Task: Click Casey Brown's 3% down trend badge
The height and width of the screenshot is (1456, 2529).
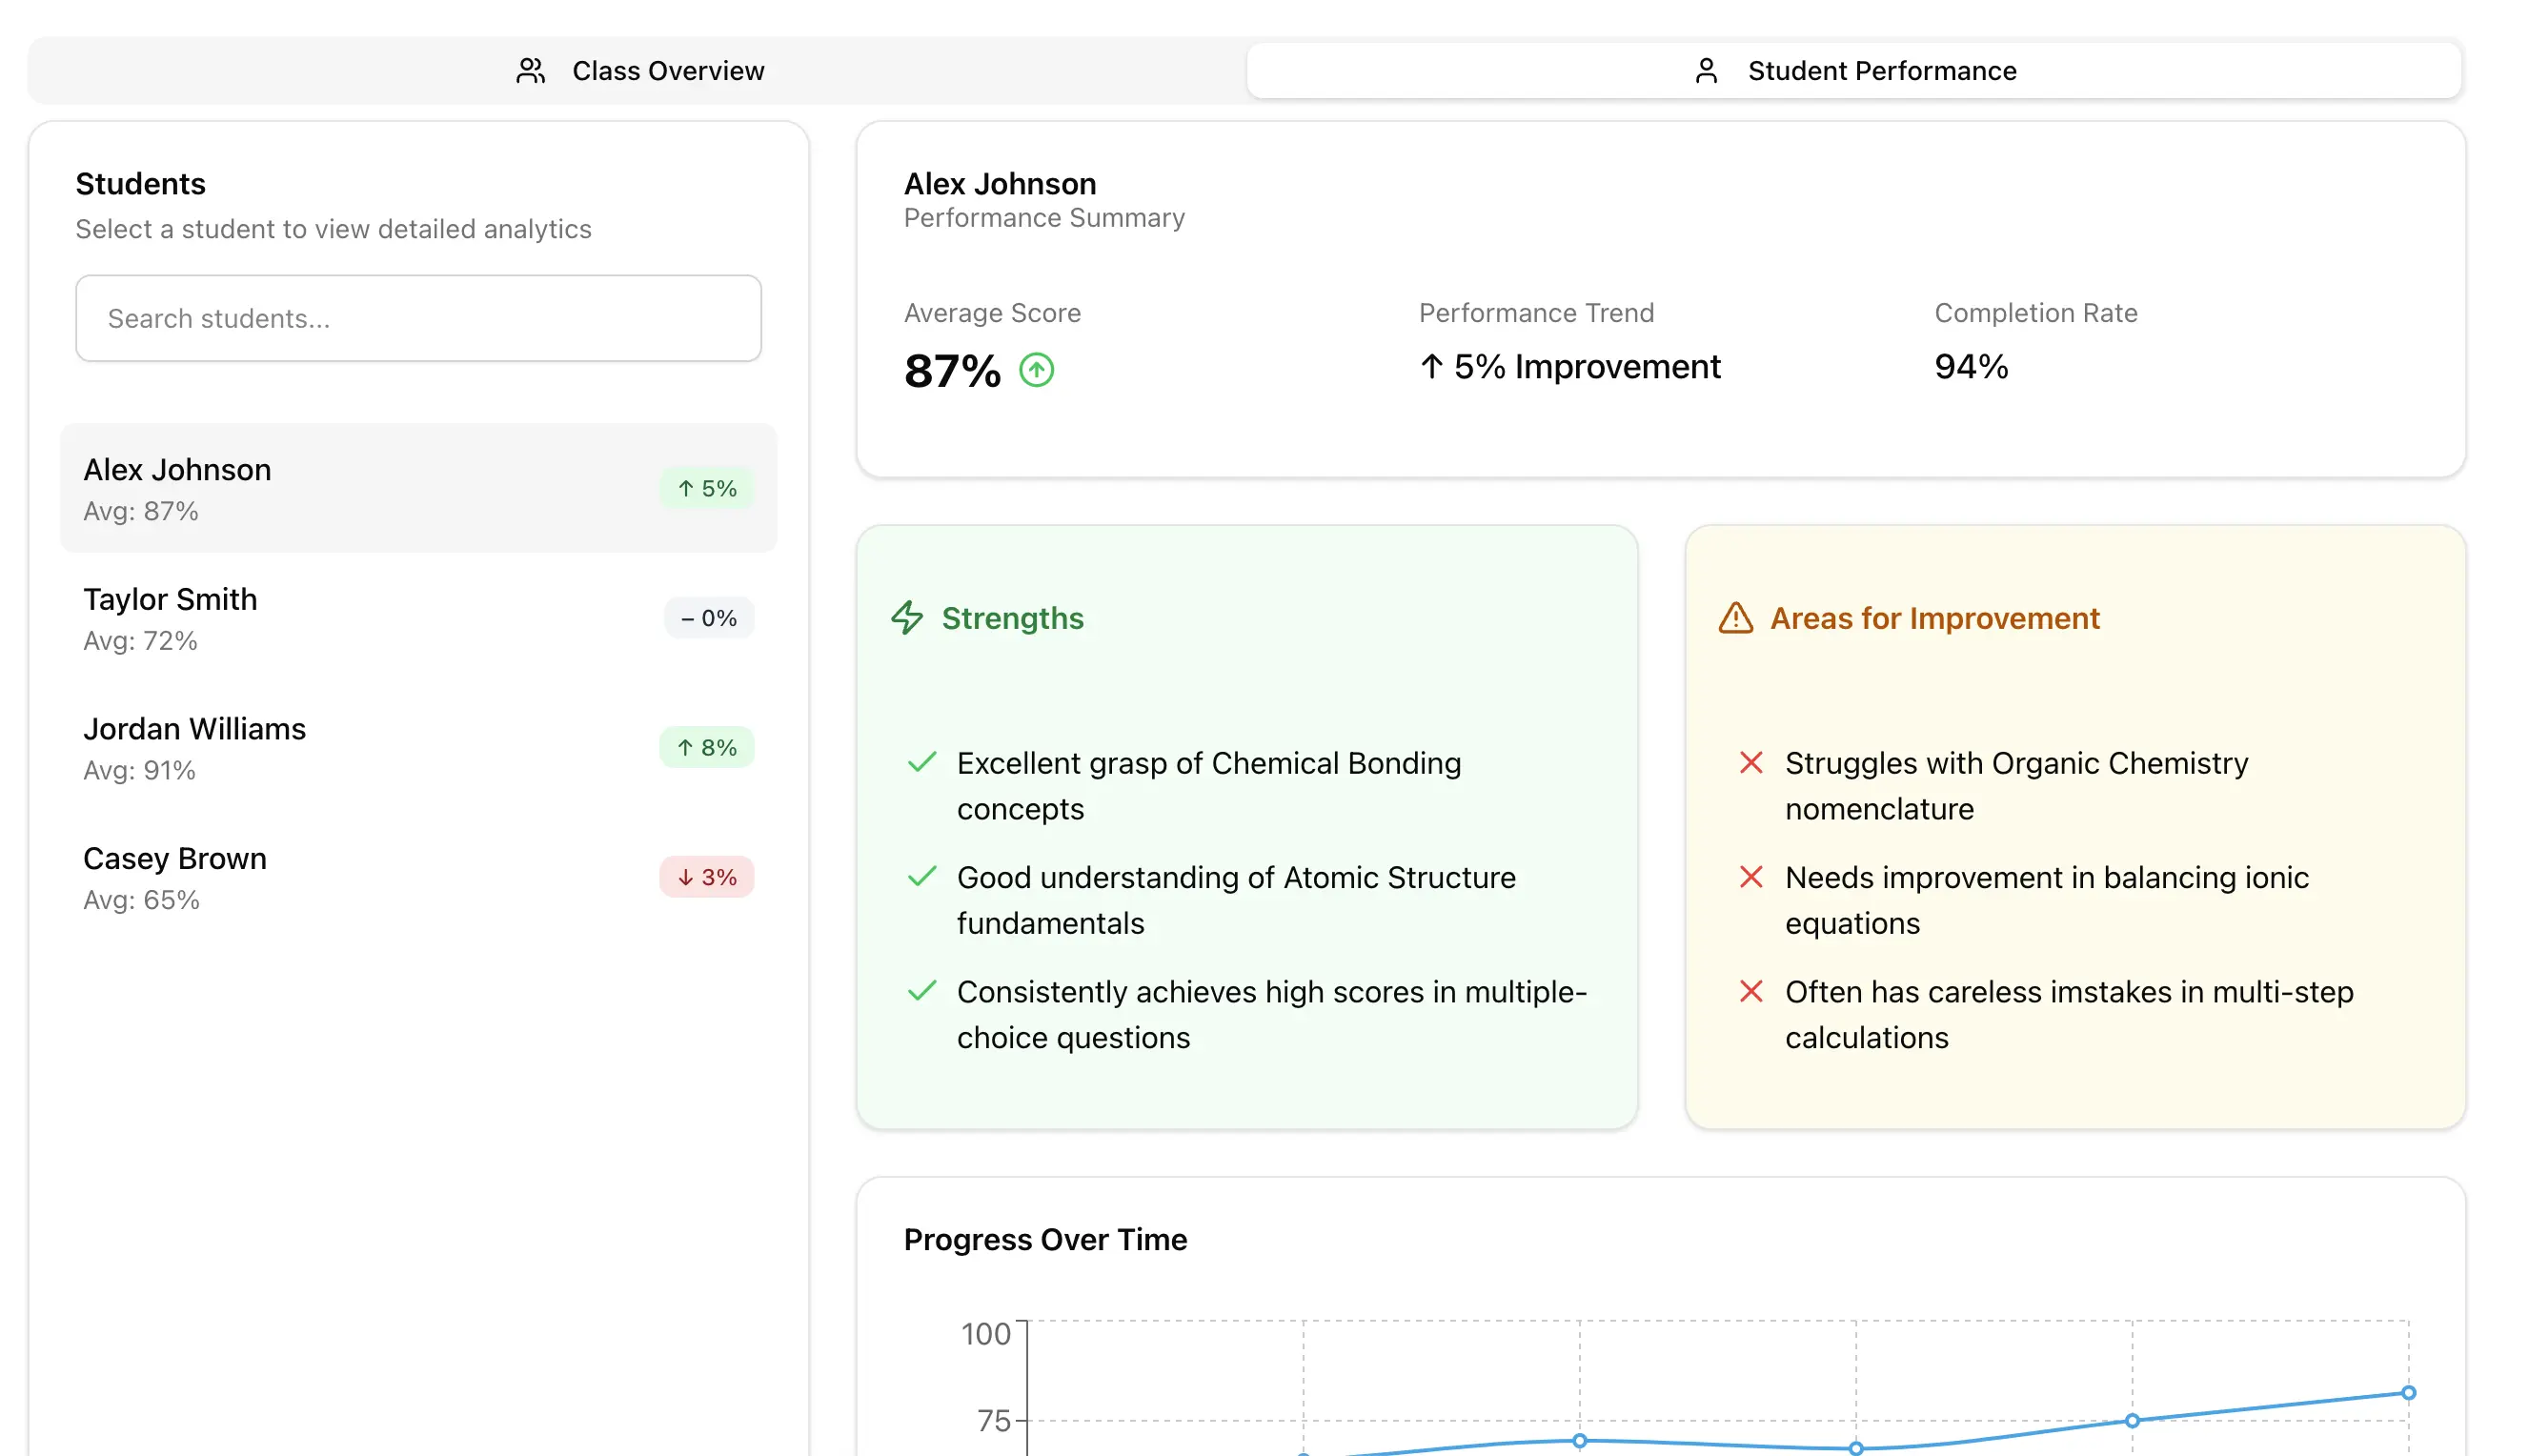Action: 706,877
